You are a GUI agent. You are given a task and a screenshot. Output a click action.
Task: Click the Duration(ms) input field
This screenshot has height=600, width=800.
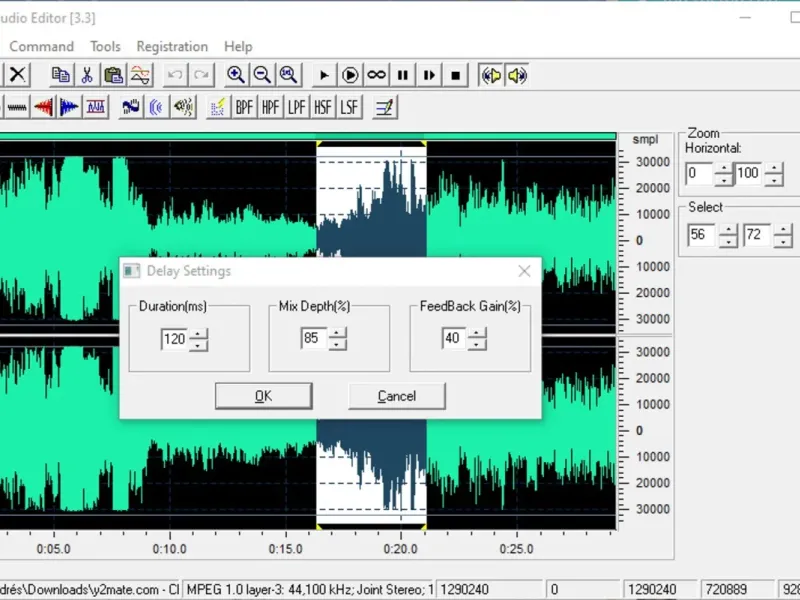click(174, 339)
